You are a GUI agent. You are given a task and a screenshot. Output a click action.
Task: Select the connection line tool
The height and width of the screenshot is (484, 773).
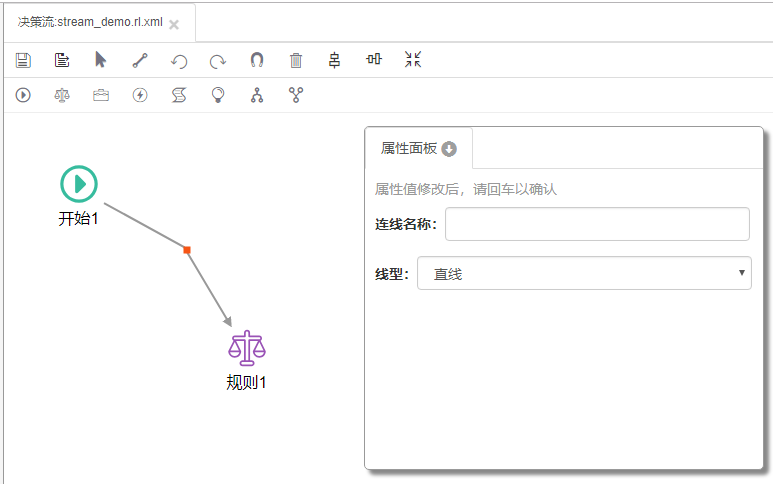coord(140,60)
